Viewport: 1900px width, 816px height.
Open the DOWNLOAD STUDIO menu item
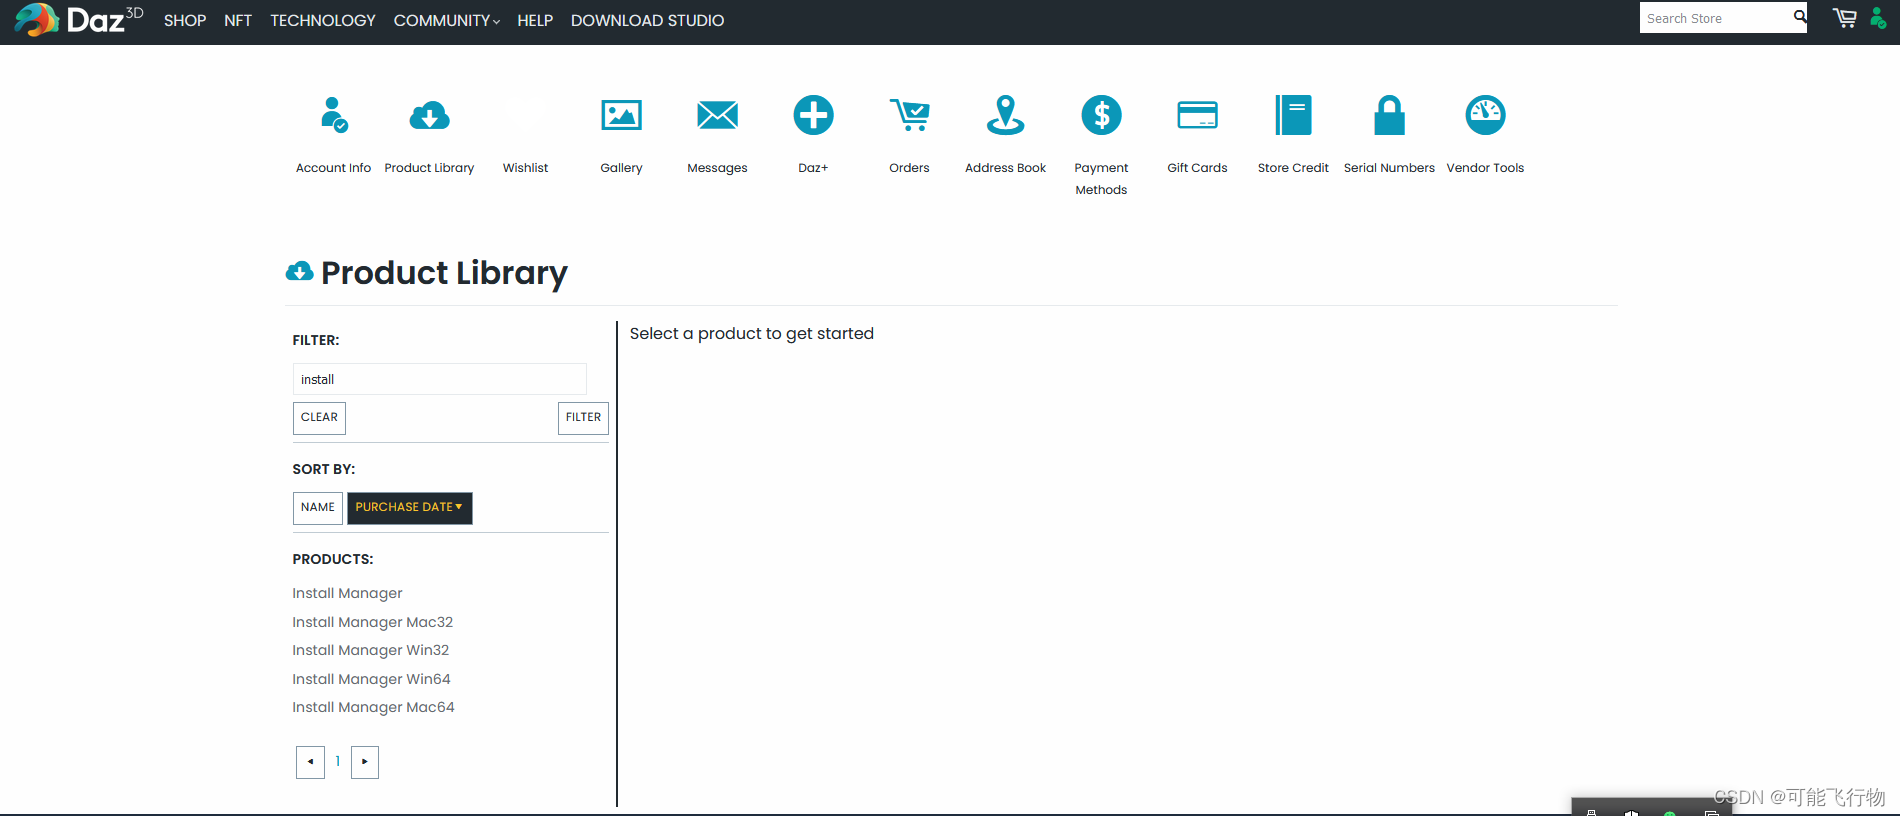point(647,20)
